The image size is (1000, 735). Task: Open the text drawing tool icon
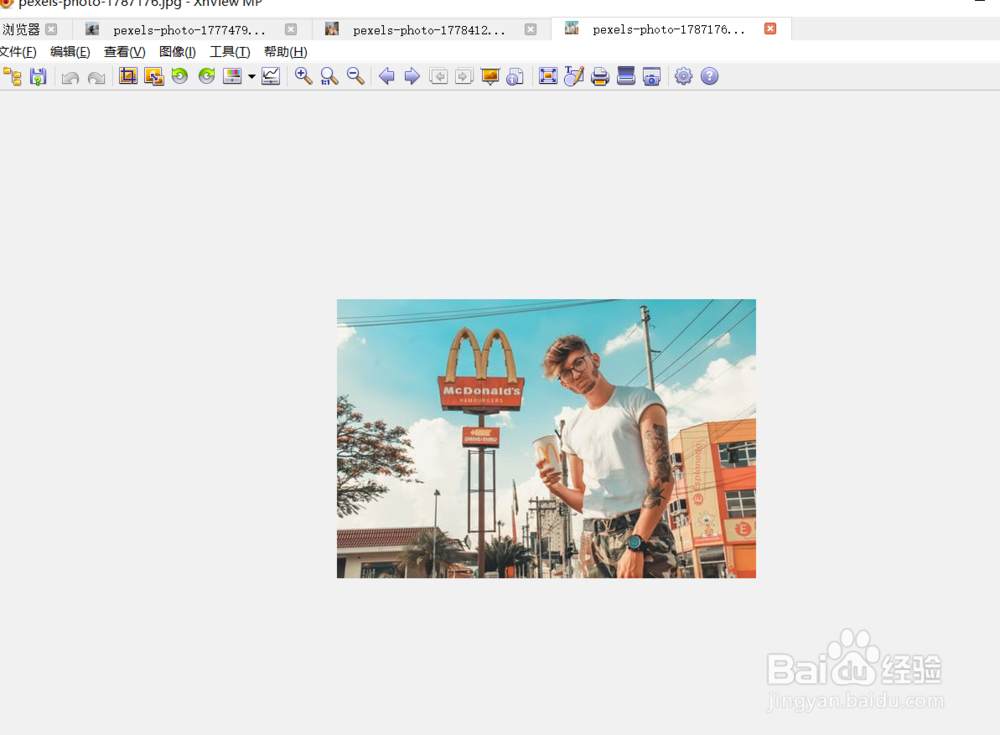point(574,77)
